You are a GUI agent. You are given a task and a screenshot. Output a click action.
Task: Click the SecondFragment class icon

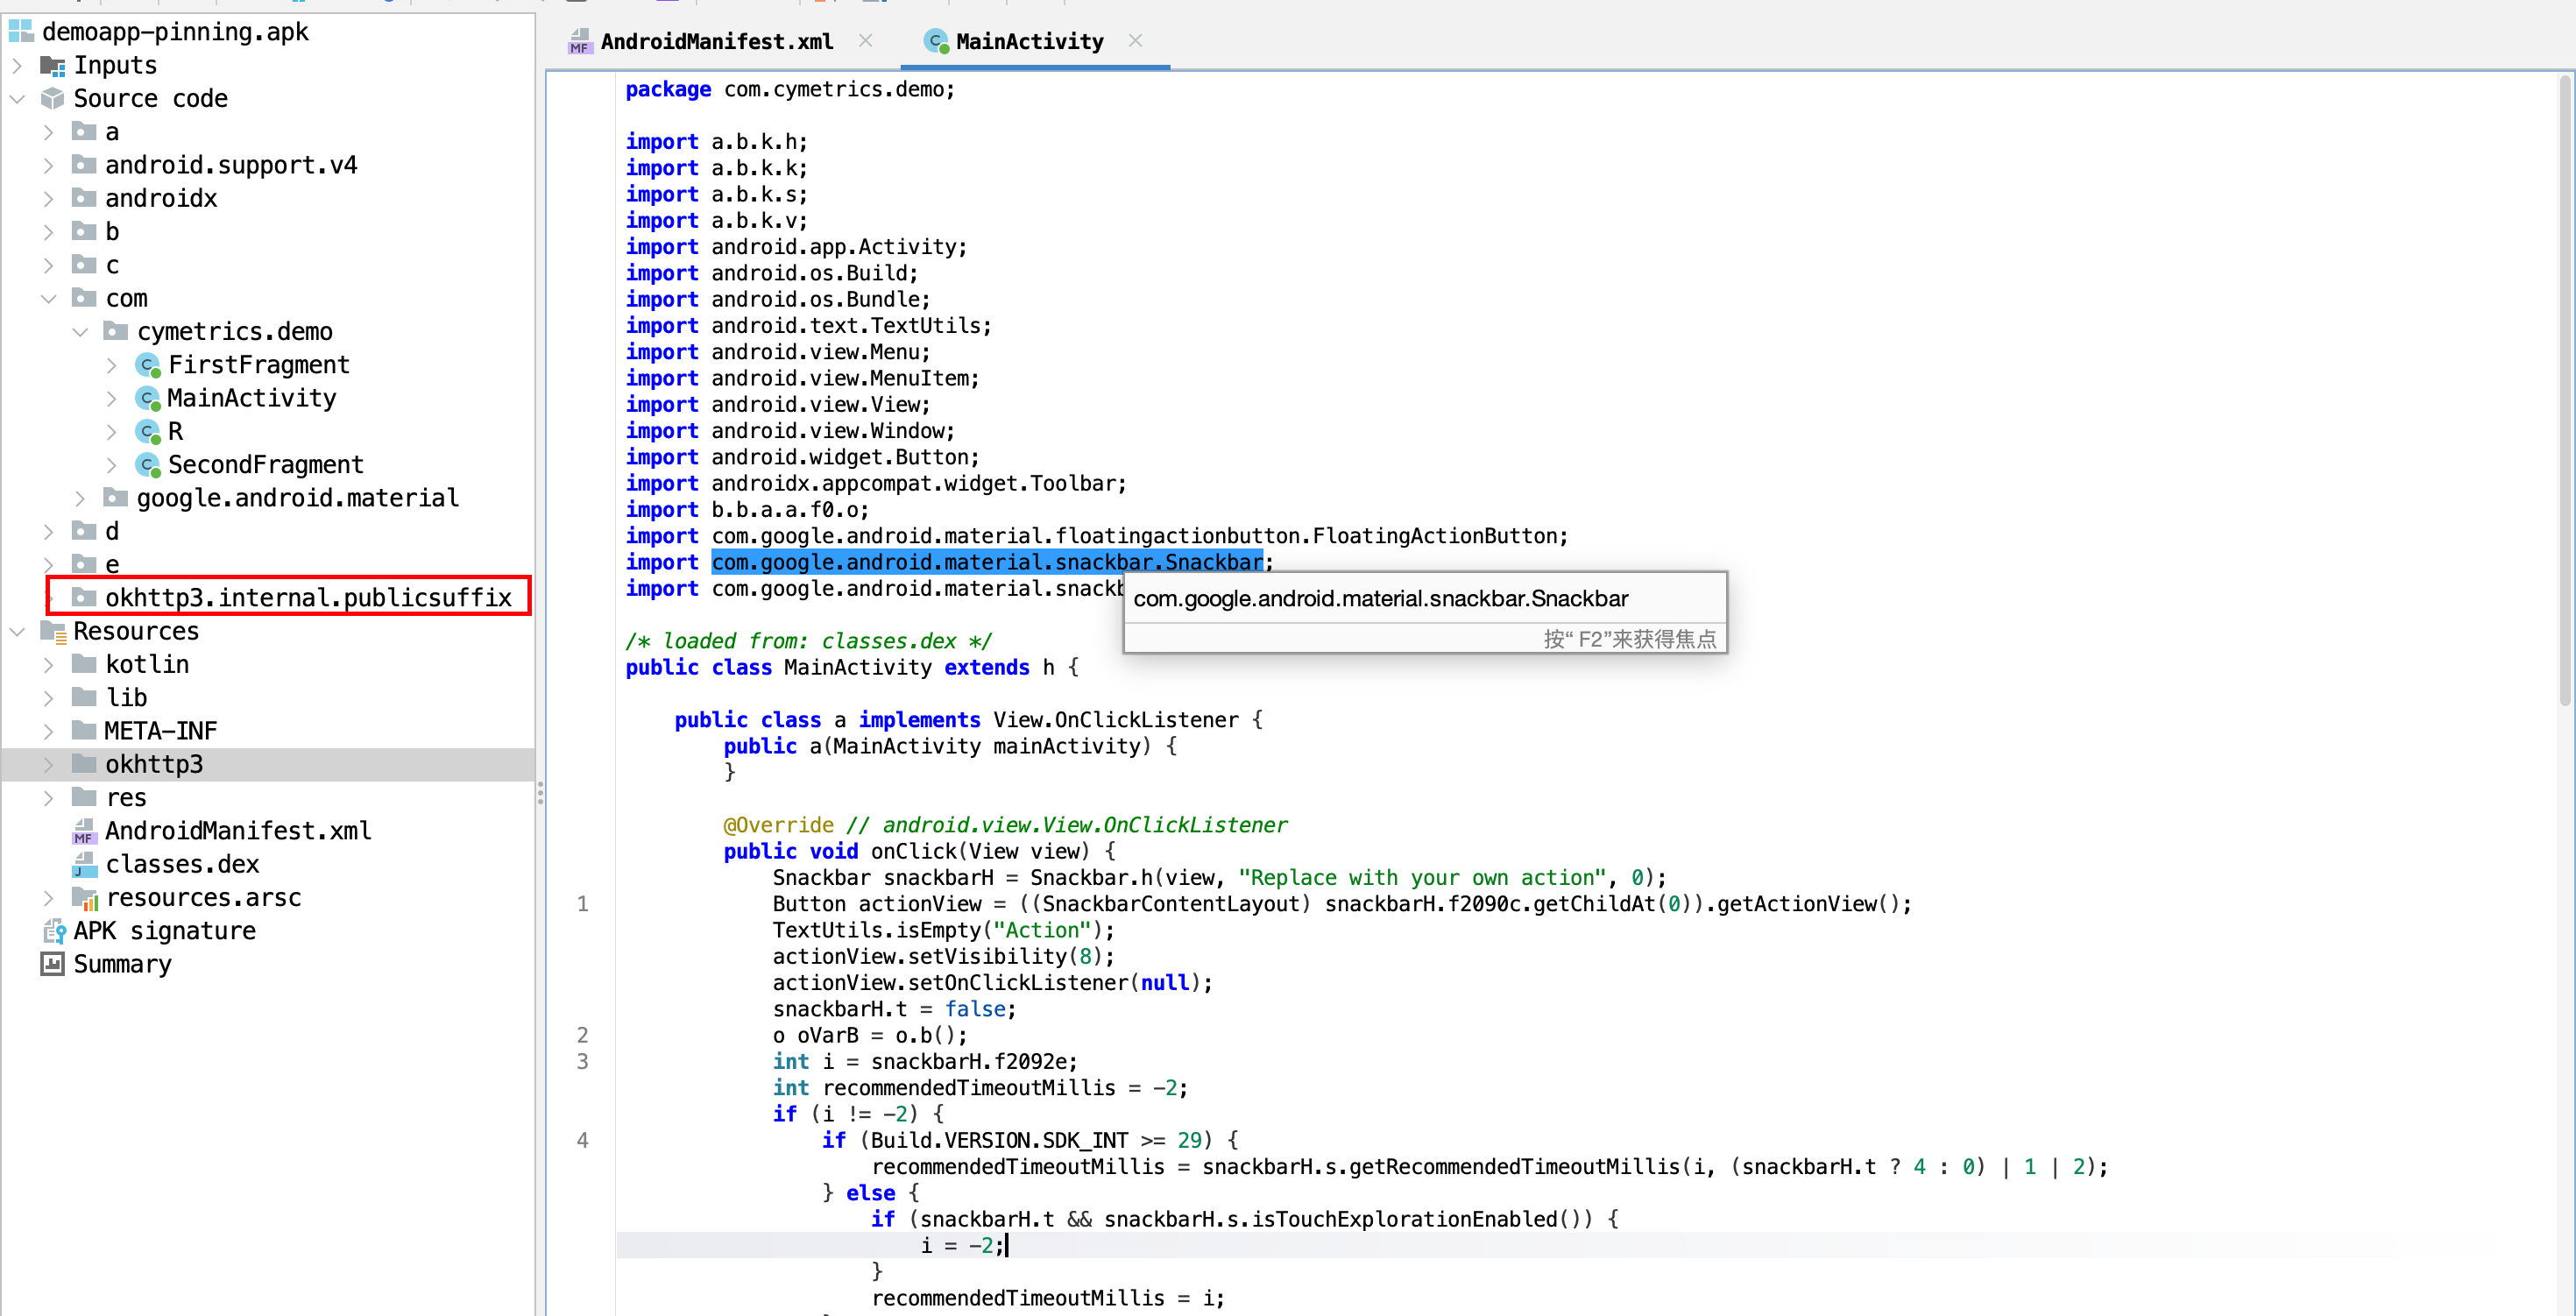point(148,465)
